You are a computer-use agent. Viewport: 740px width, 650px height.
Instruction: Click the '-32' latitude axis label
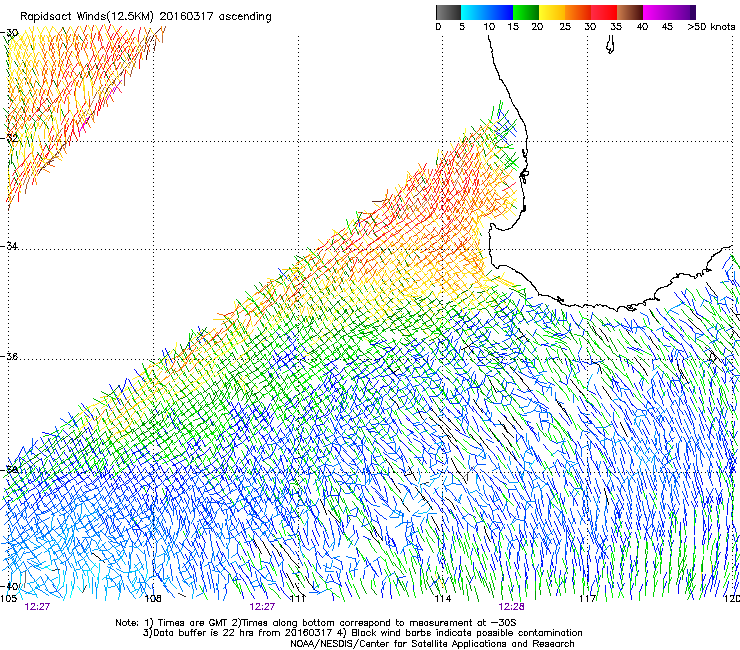pyautogui.click(x=9, y=138)
